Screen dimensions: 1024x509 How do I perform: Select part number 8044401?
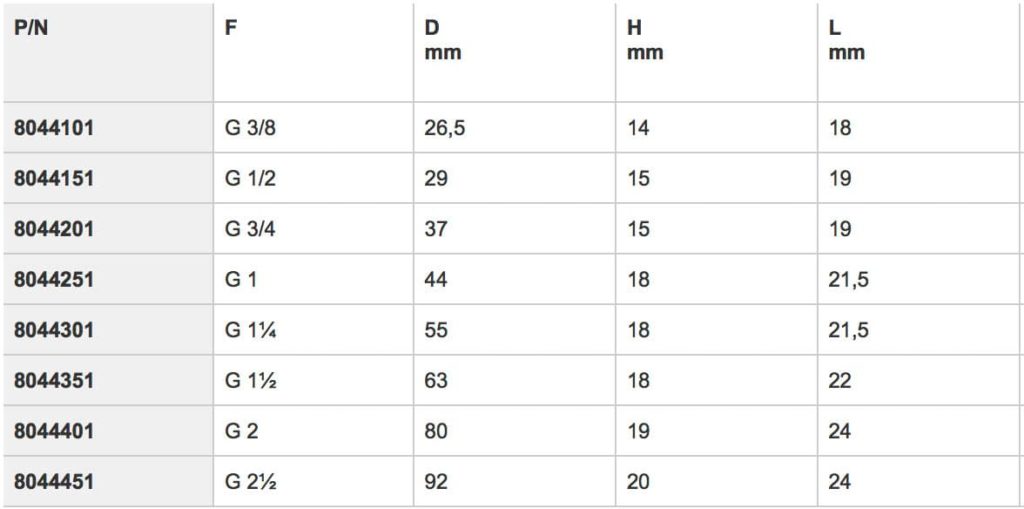point(54,431)
